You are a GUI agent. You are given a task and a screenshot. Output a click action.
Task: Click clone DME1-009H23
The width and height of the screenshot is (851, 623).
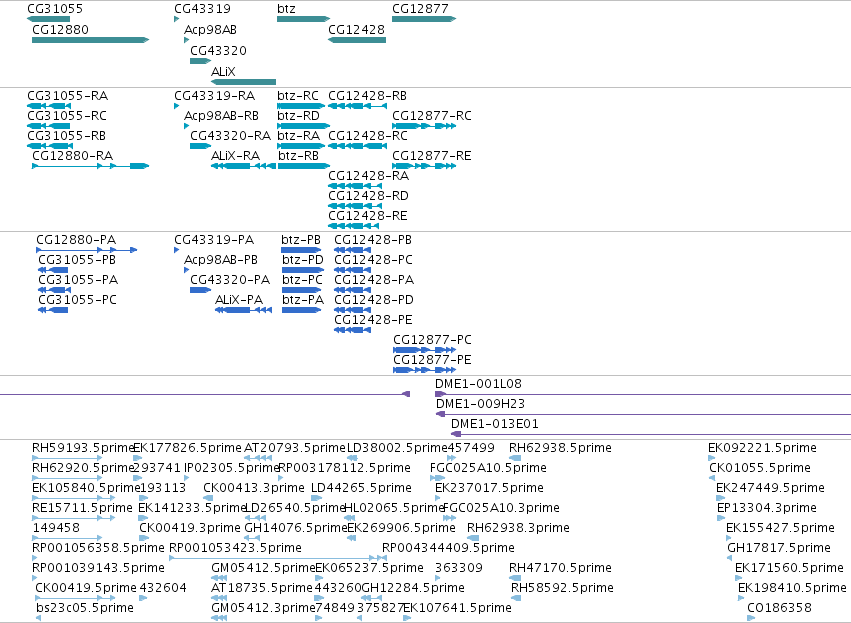click(x=480, y=404)
